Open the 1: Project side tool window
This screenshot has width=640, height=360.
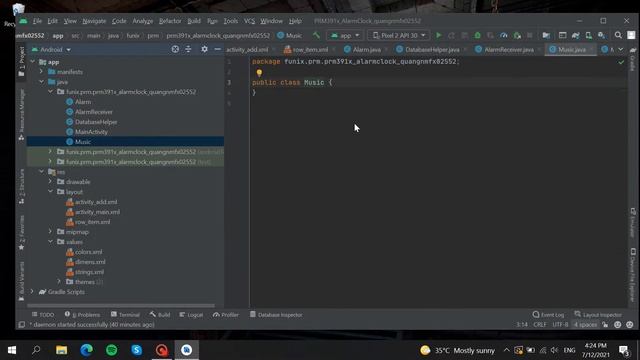coord(22,61)
